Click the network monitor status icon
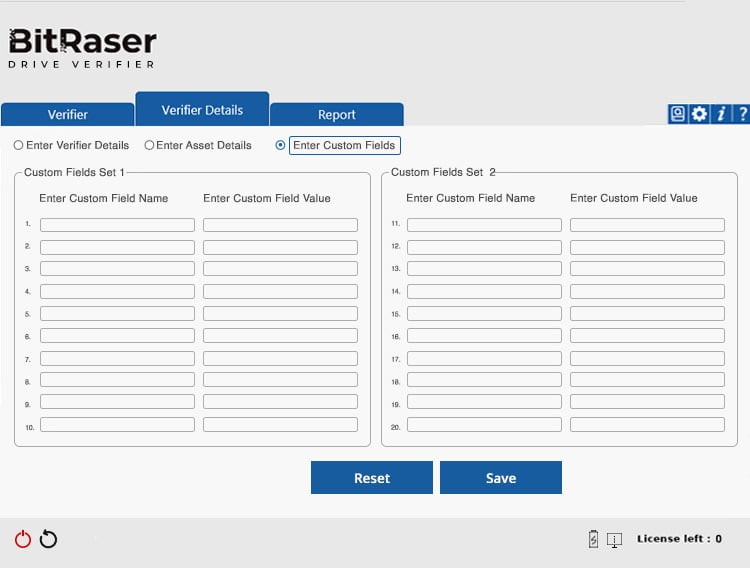Screen dimensions: 750x568 (614, 540)
